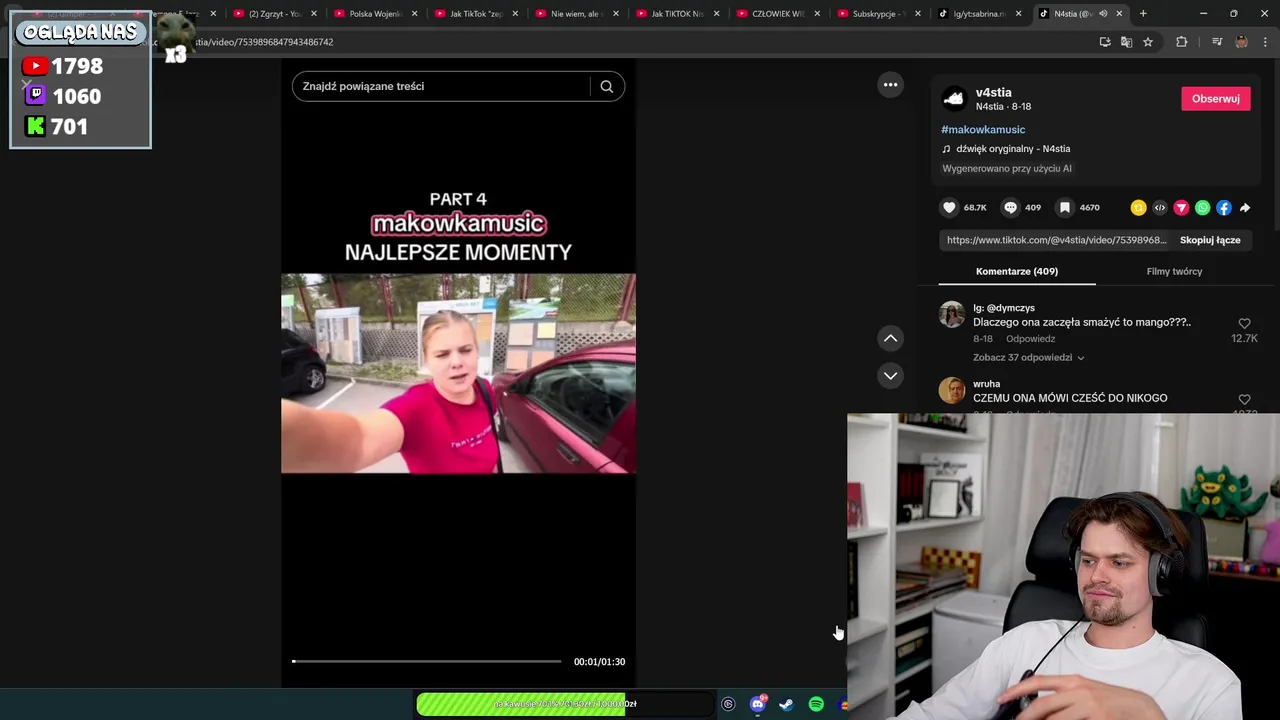Open commenter 'Ig: @dymczys' profile name
This screenshot has height=720, width=1280.
(1004, 308)
